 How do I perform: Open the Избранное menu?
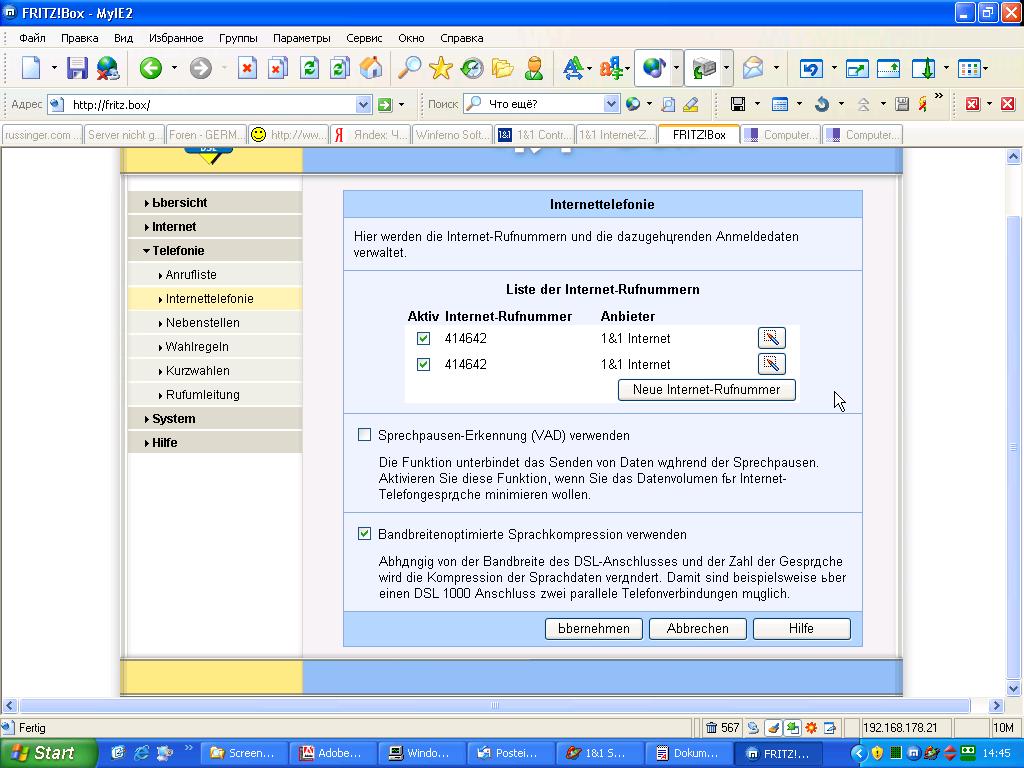[x=176, y=38]
